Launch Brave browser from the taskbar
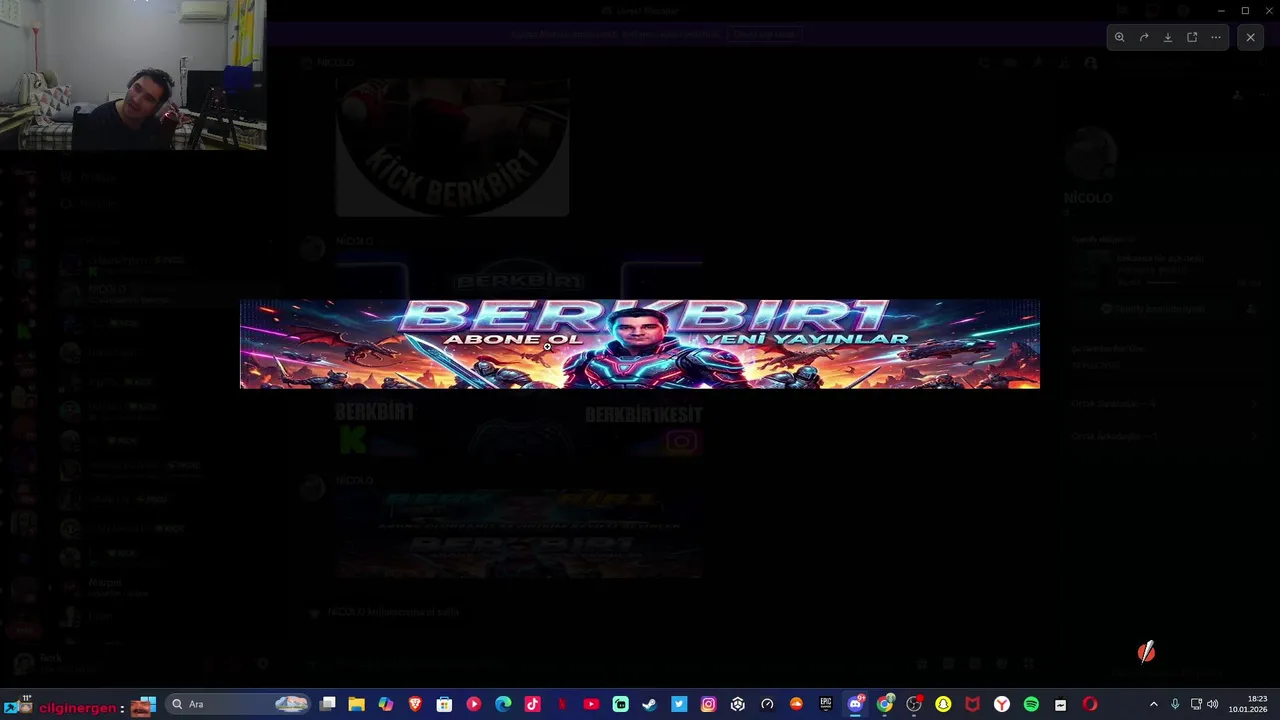 click(415, 705)
